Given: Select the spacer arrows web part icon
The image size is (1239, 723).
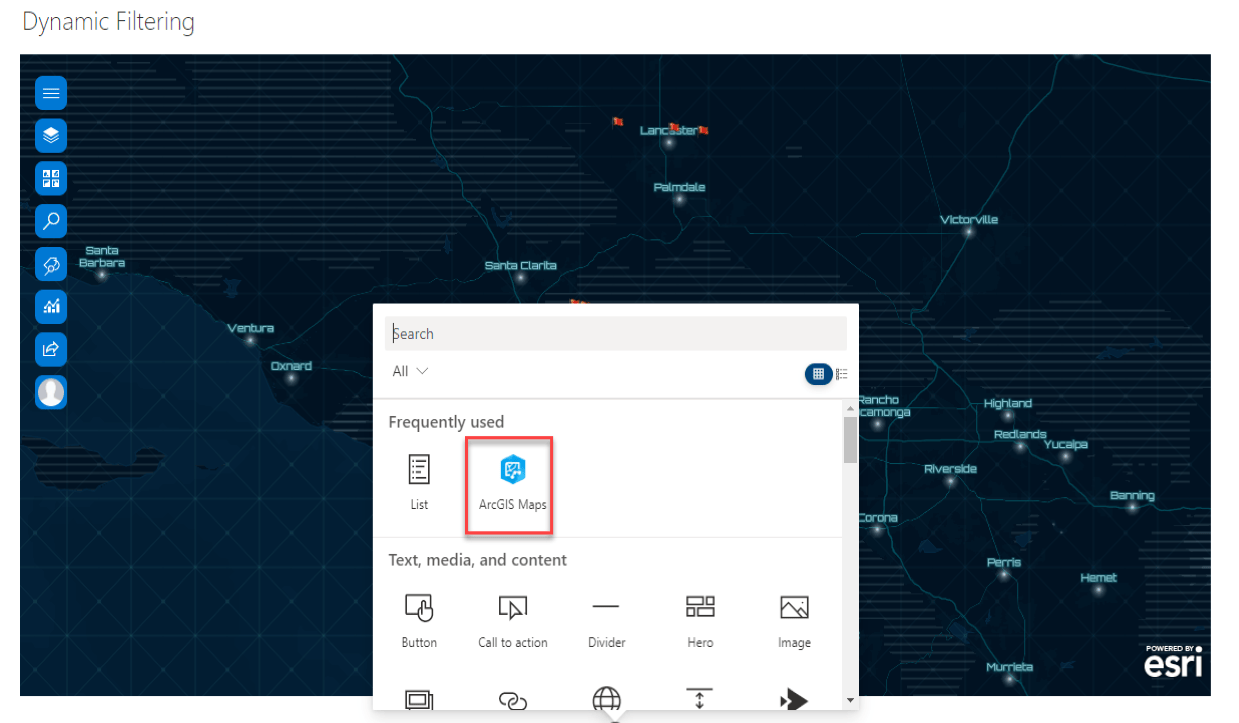Looking at the screenshot, I should coord(700,699).
